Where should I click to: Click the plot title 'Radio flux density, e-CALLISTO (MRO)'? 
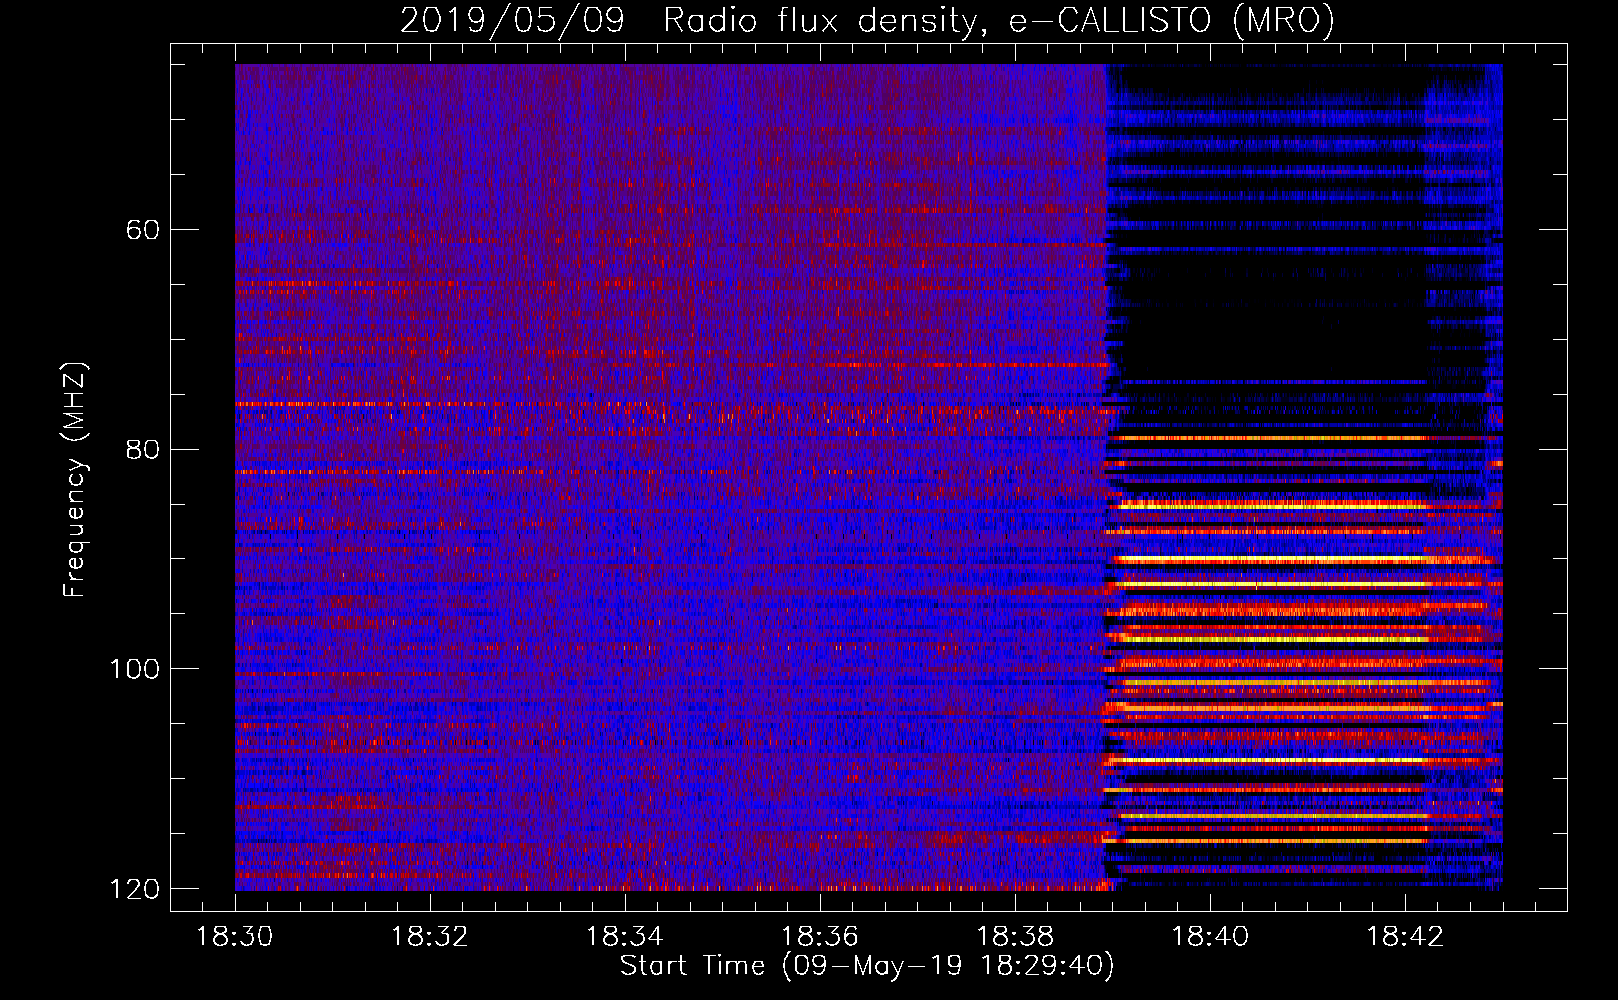tap(999, 20)
